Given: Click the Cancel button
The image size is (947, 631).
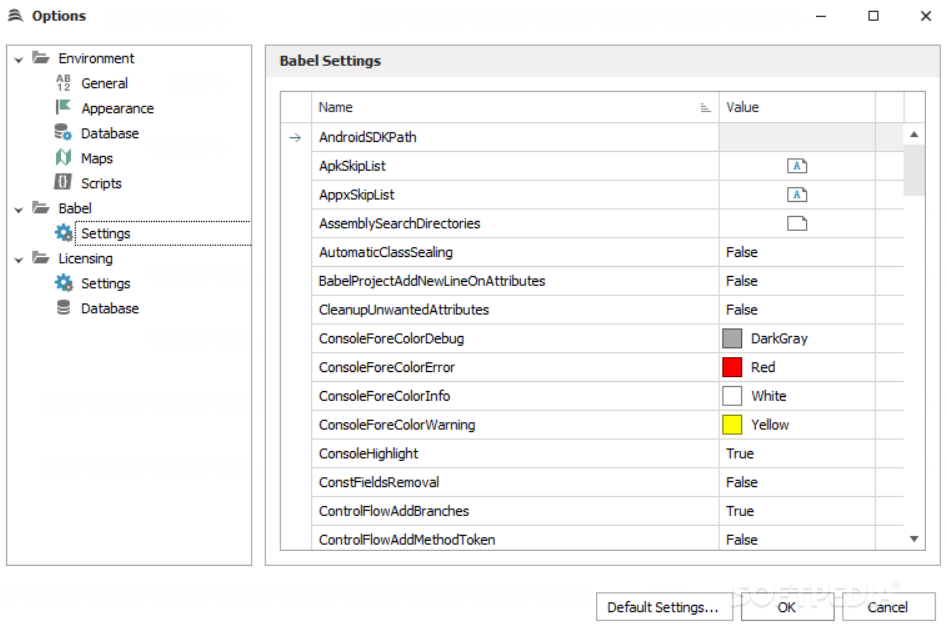Looking at the screenshot, I should (x=888, y=607).
